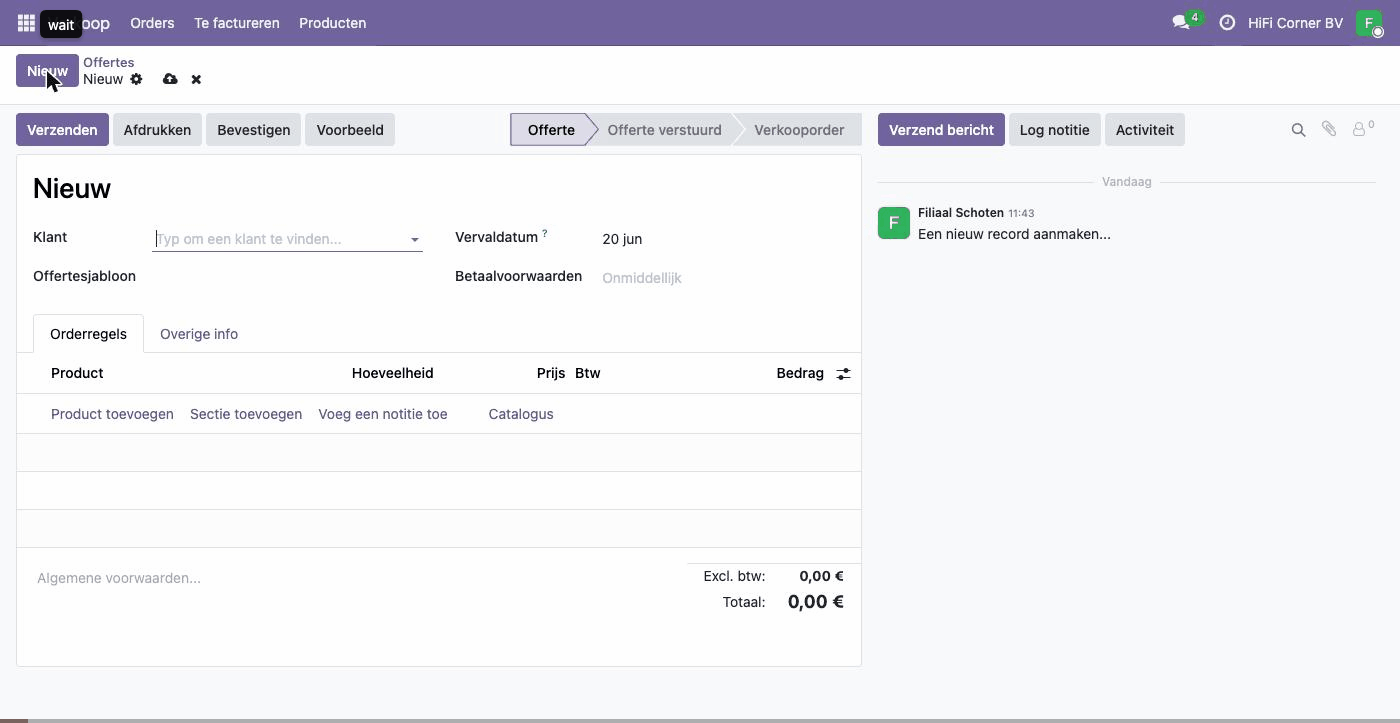Click the Prijs column header
1400x723 pixels.
tap(551, 373)
